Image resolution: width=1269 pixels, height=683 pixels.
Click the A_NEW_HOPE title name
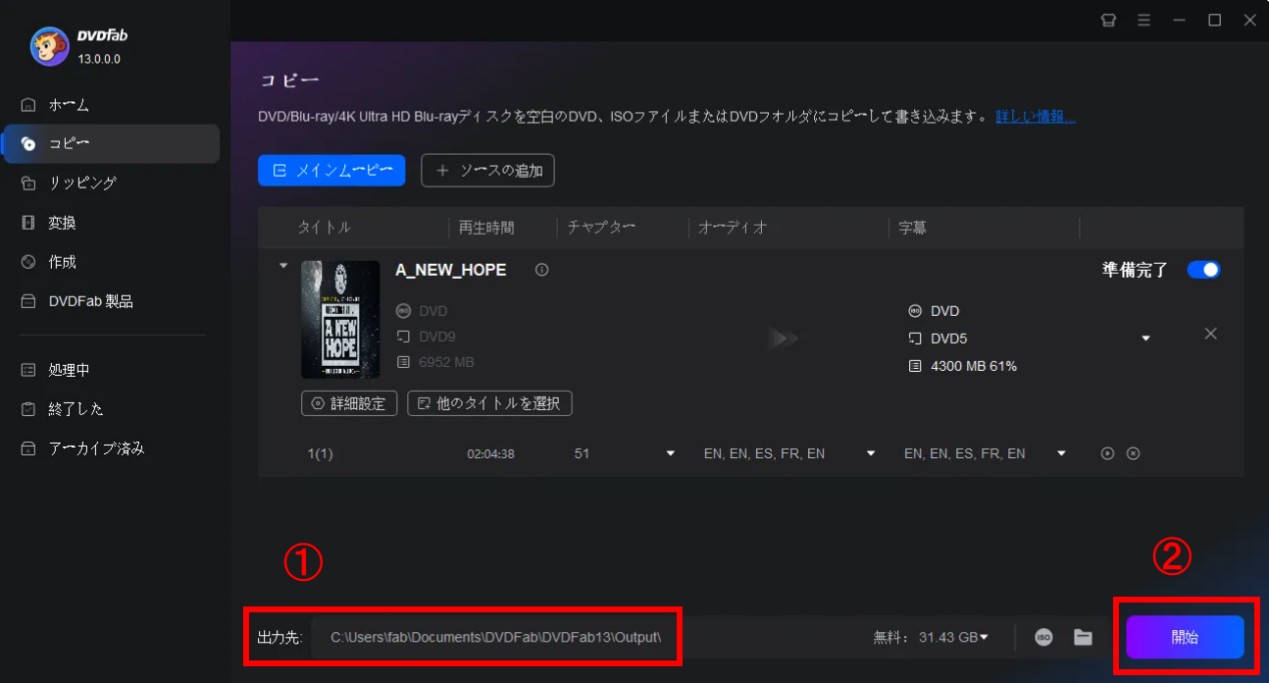[451, 270]
